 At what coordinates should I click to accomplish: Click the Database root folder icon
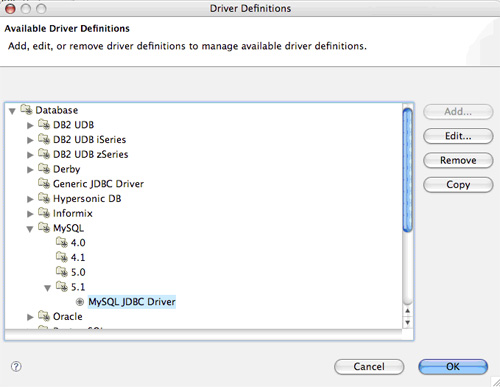point(26,110)
